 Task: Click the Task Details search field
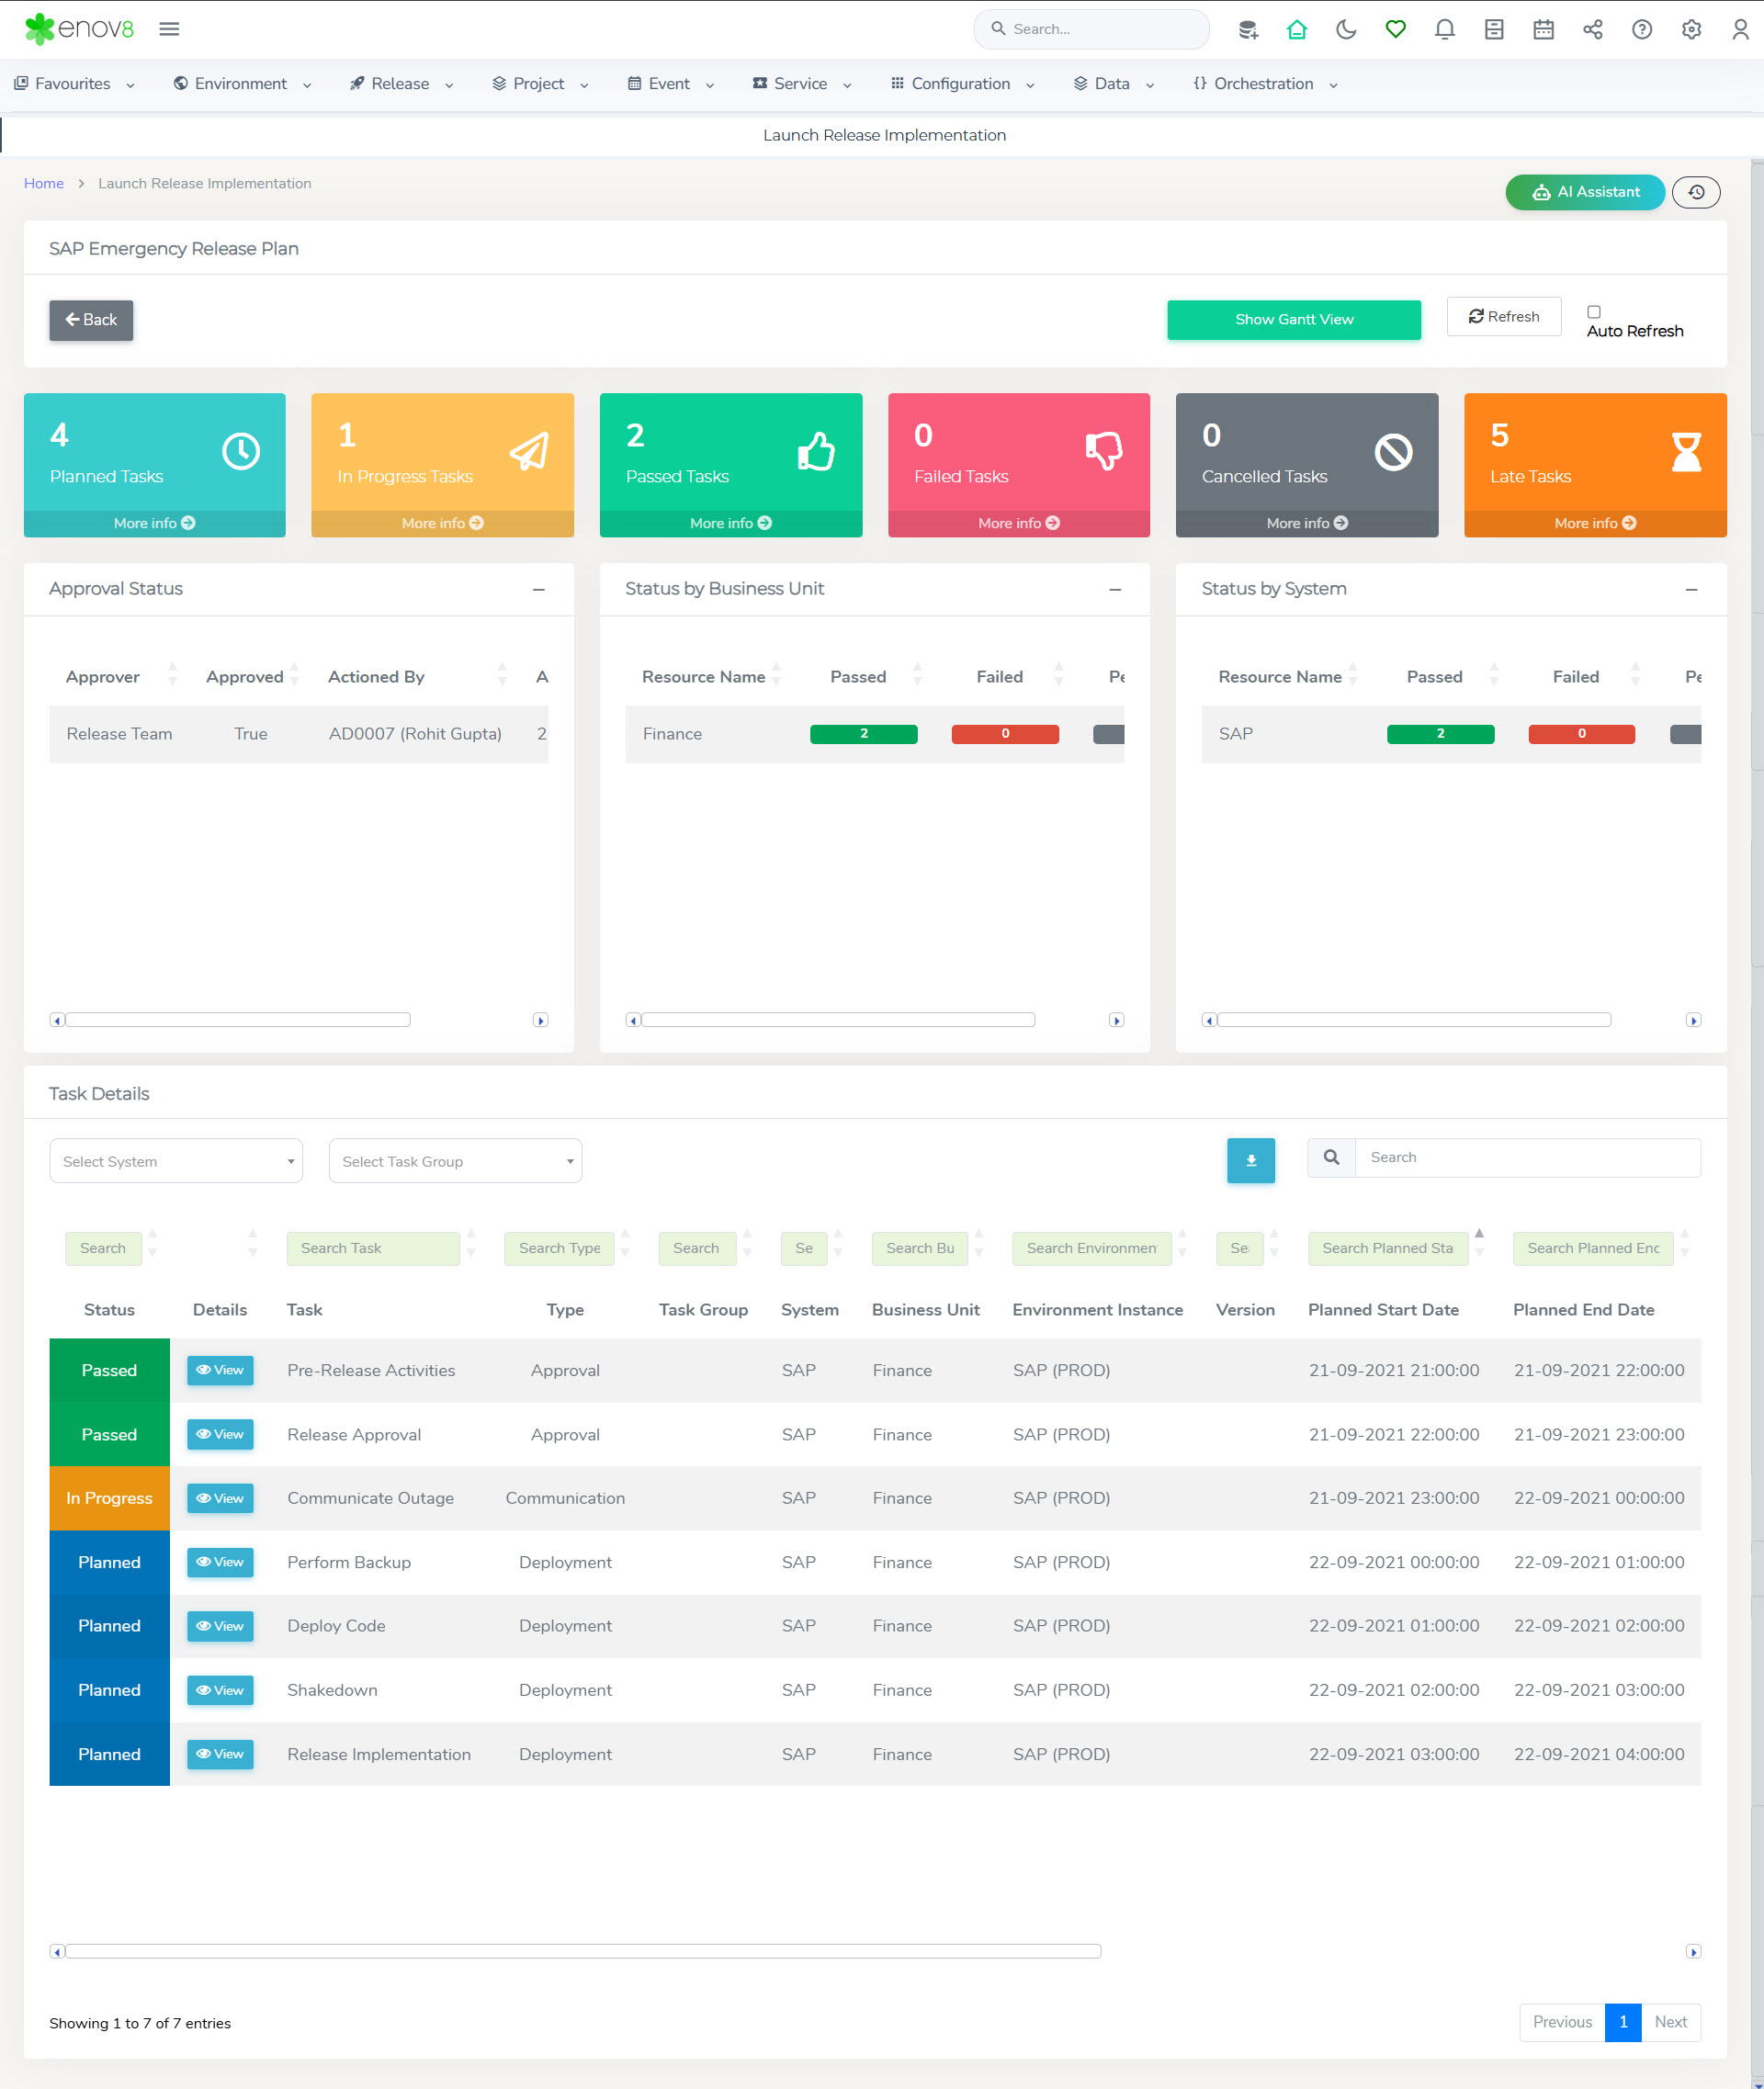tap(1526, 1157)
